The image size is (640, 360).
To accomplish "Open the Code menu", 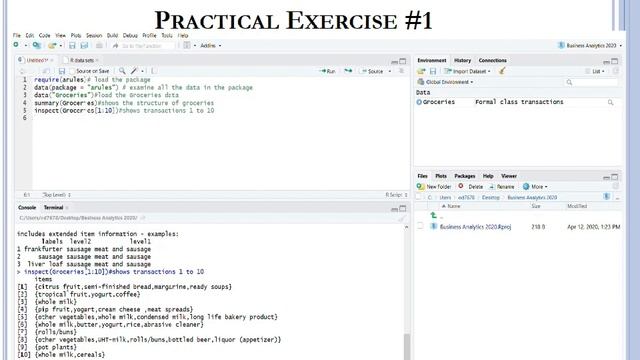I will pos(44,36).
